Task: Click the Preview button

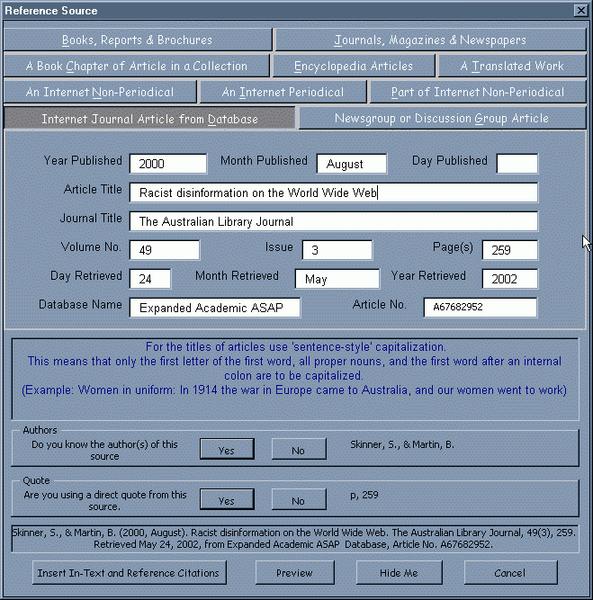Action: pyautogui.click(x=295, y=572)
